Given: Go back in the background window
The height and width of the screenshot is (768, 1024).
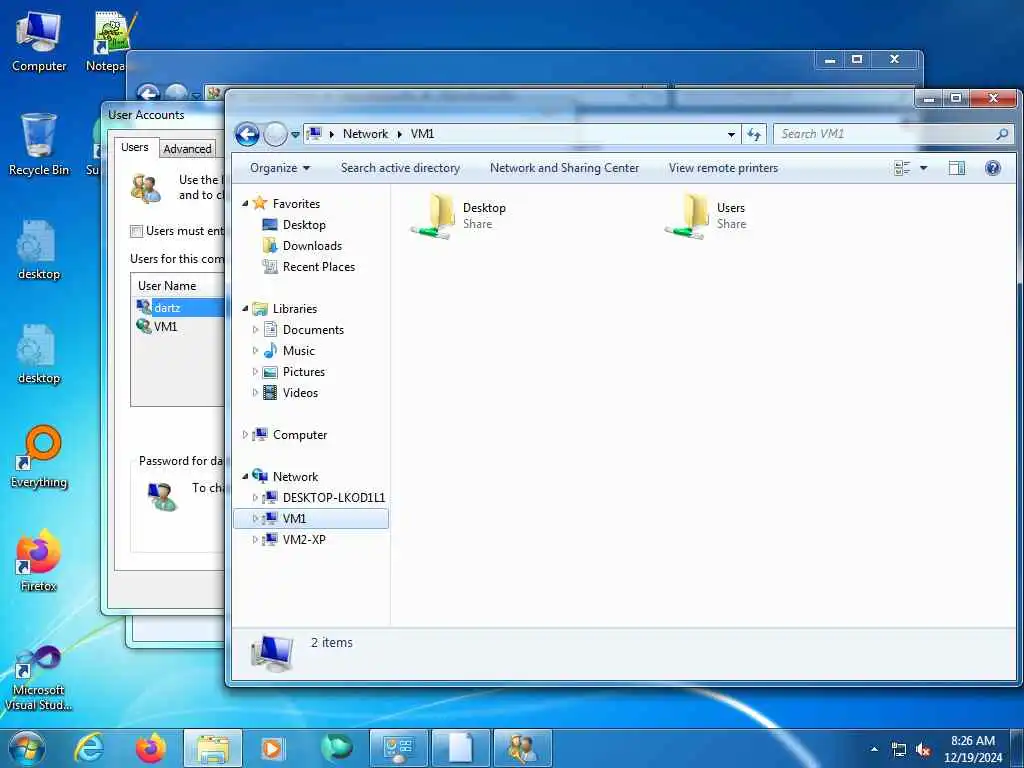Looking at the screenshot, I should 148,93.
